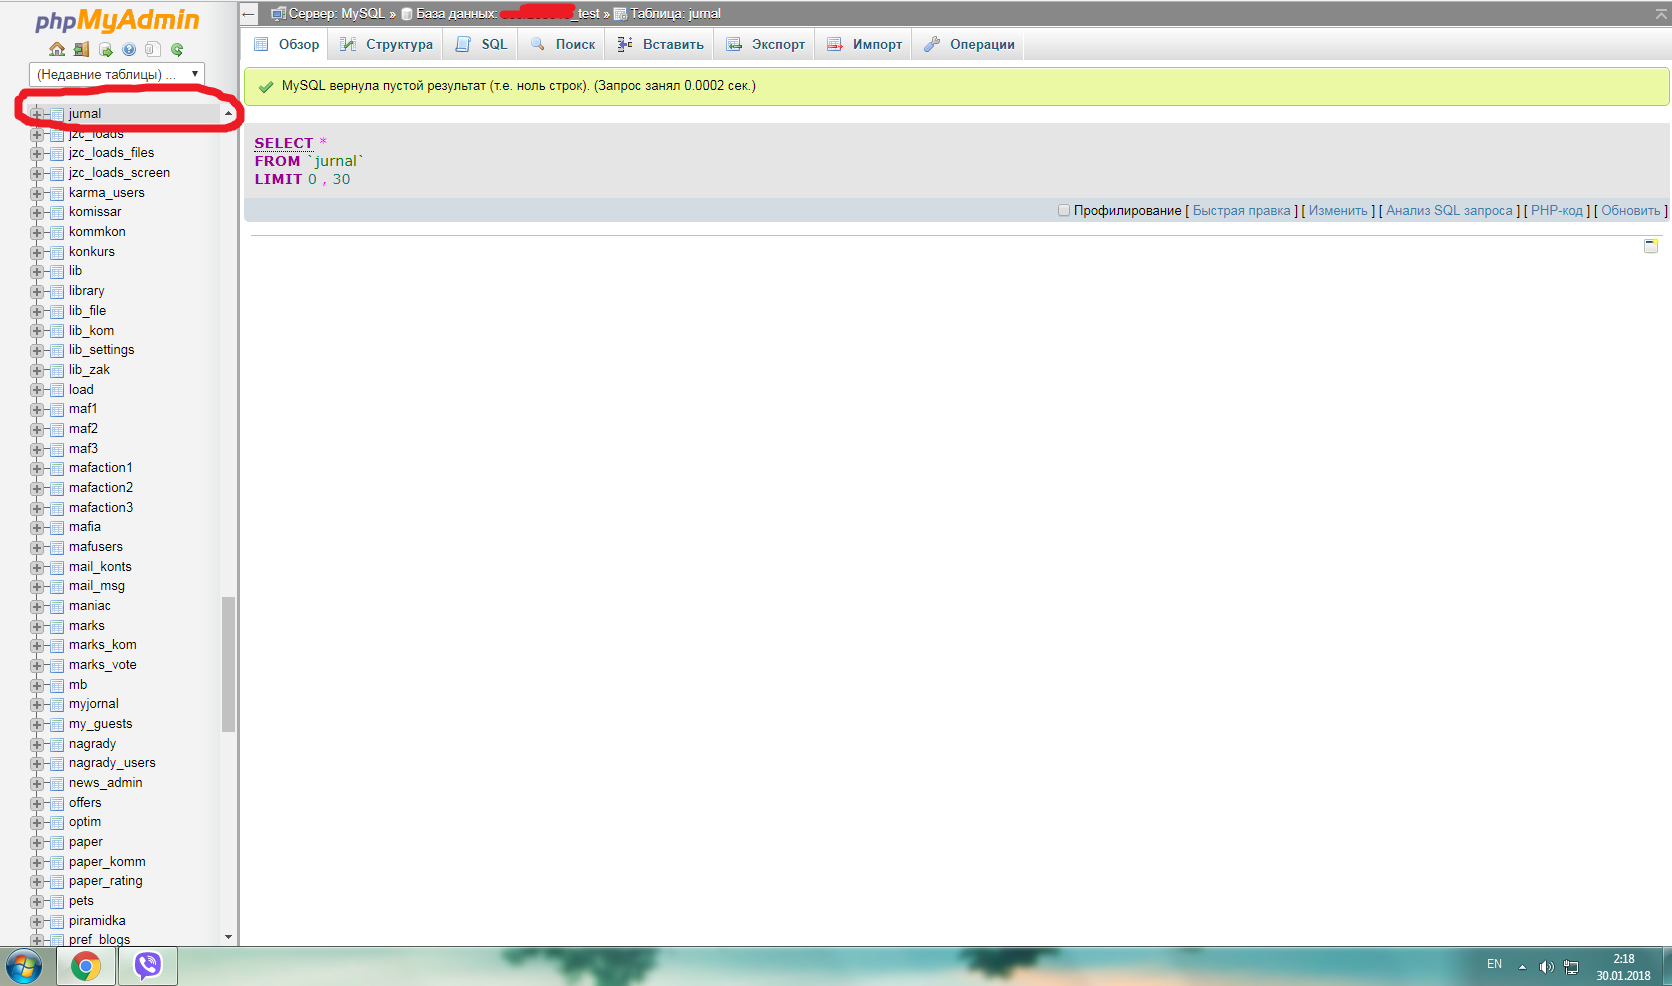The width and height of the screenshot is (1672, 986).
Task: Click the log out door icon
Action: [x=81, y=49]
